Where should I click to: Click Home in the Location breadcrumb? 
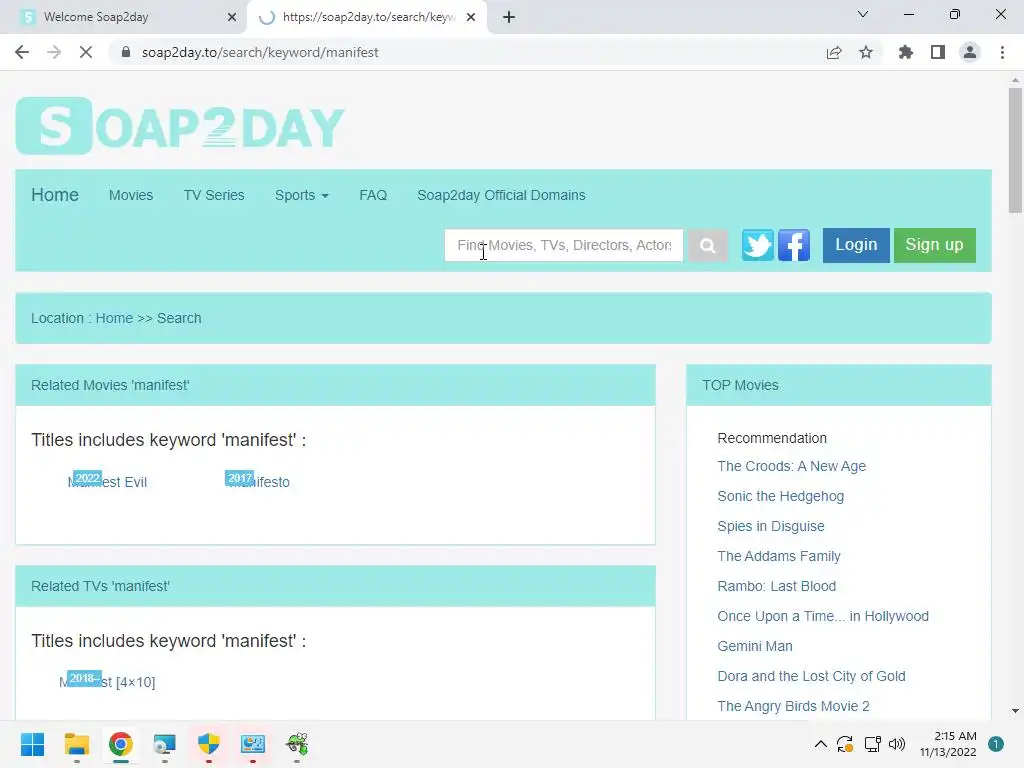pyautogui.click(x=114, y=318)
